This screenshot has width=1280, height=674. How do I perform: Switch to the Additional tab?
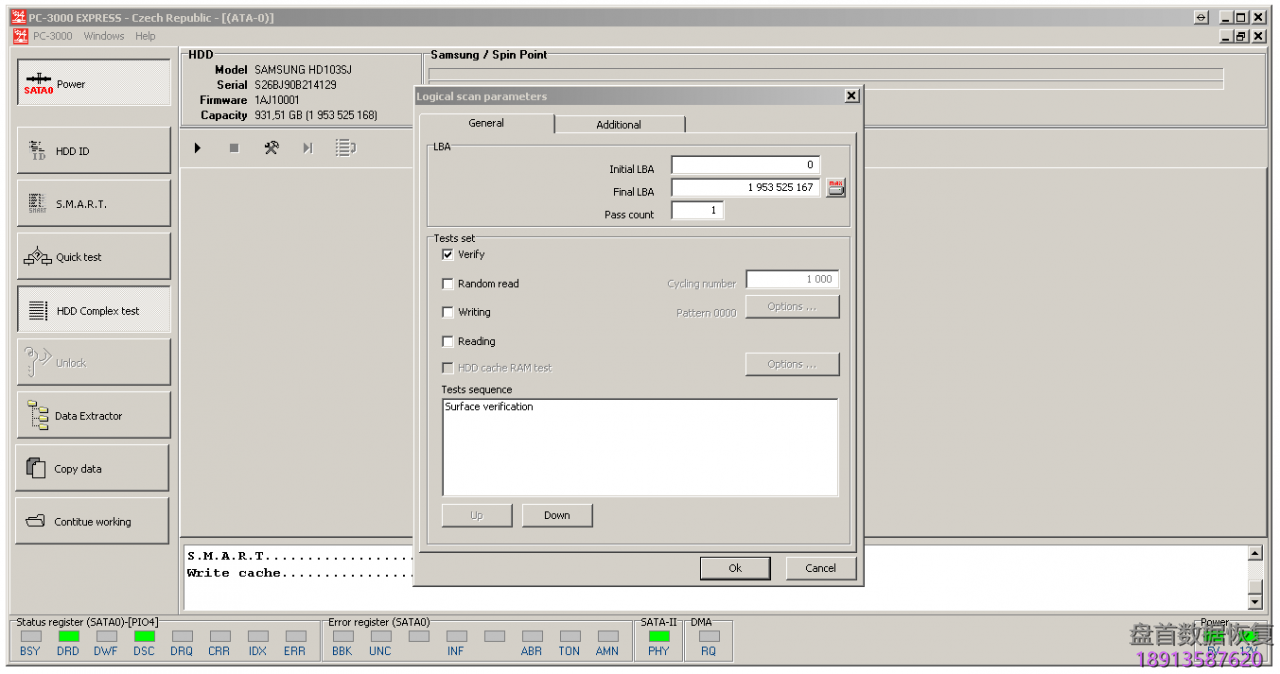click(x=619, y=125)
